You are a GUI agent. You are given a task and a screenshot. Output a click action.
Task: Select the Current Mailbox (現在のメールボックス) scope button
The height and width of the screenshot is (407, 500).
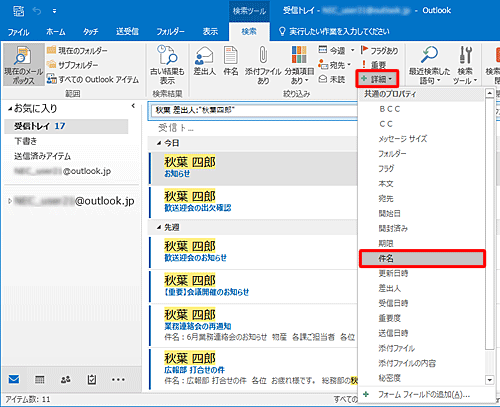point(24,65)
